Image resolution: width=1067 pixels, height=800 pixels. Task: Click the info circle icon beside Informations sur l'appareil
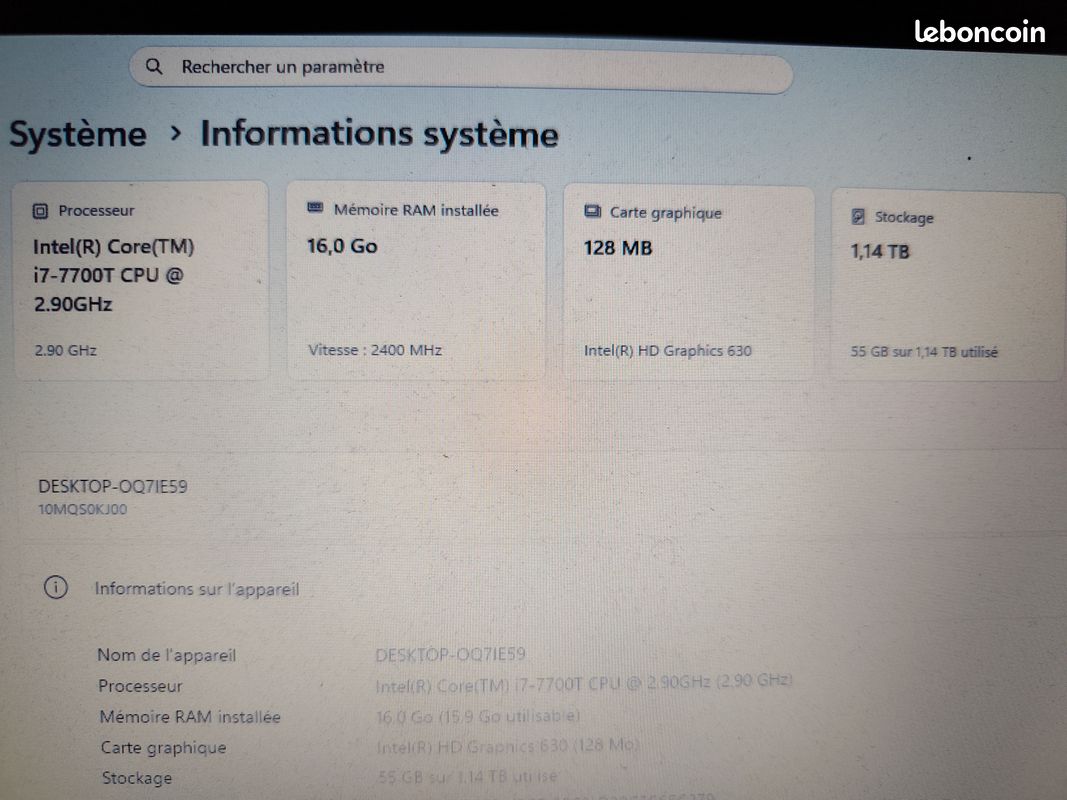pyautogui.click(x=56, y=587)
